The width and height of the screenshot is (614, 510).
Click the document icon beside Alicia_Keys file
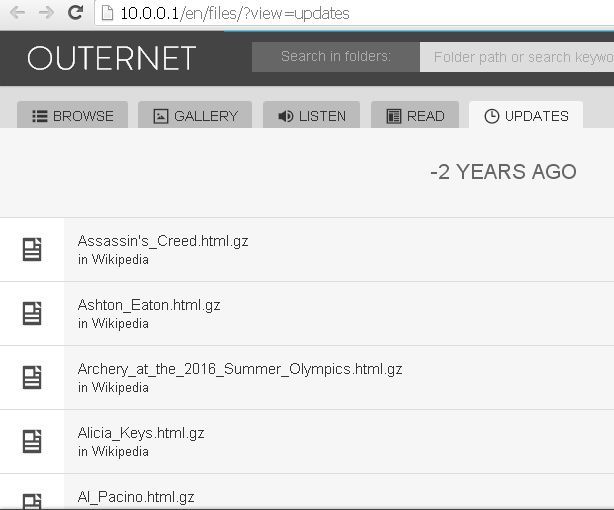(32, 441)
